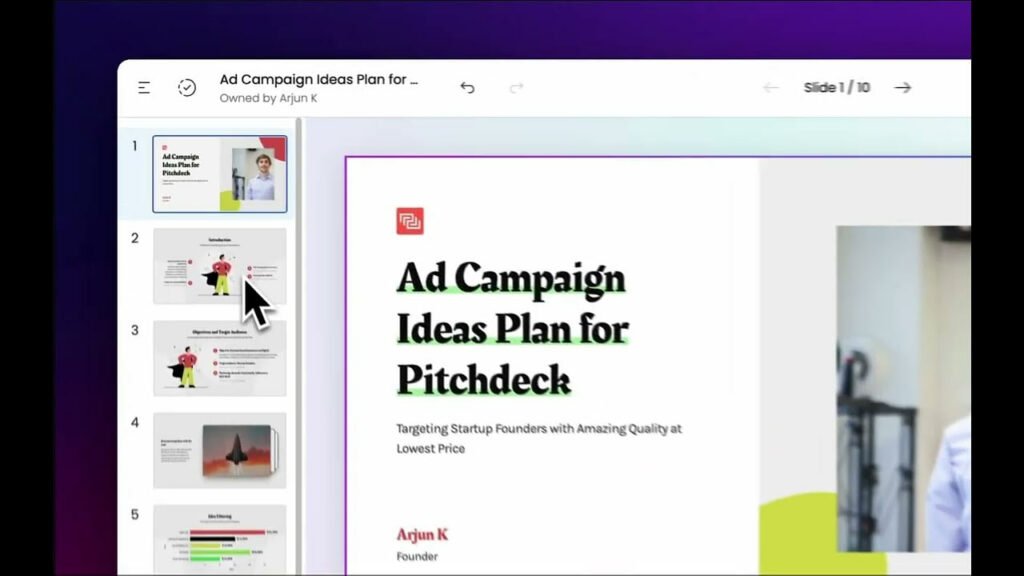Screen dimensions: 1024x576
Task: Undo the last change
Action: click(x=466, y=87)
